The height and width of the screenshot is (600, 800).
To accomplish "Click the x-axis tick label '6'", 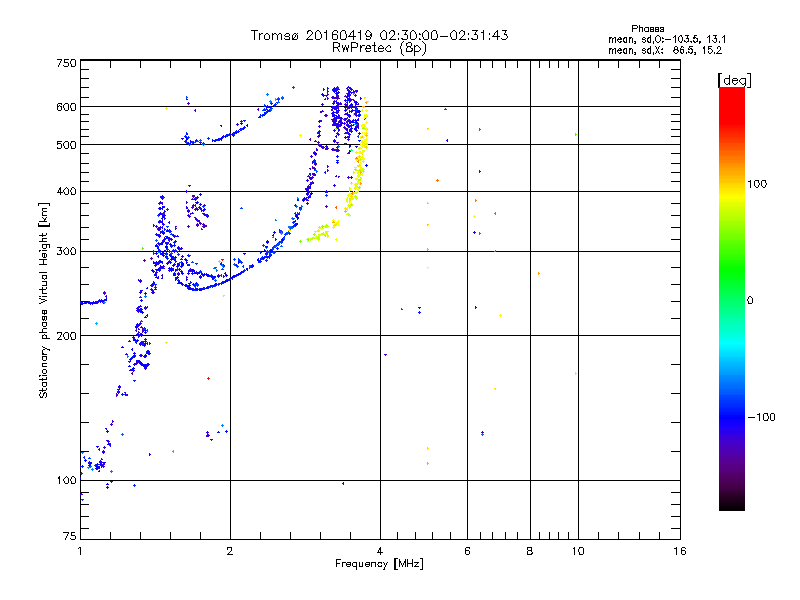I will point(467,551).
